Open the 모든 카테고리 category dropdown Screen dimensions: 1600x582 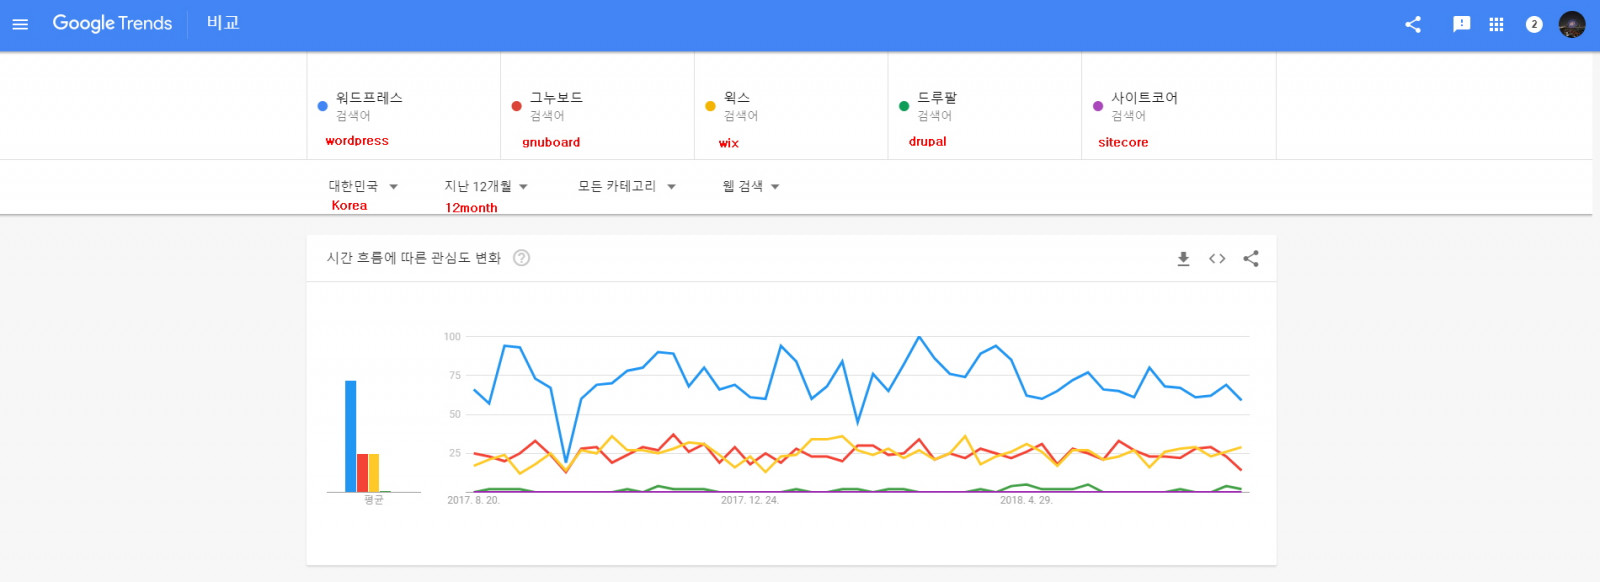626,186
